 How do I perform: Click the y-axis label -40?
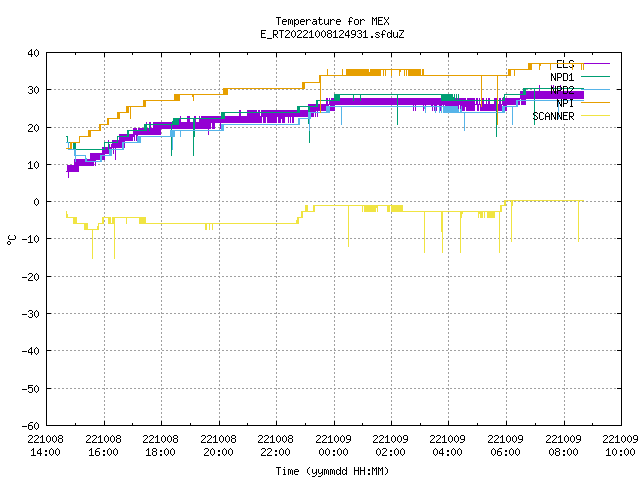click(31, 351)
